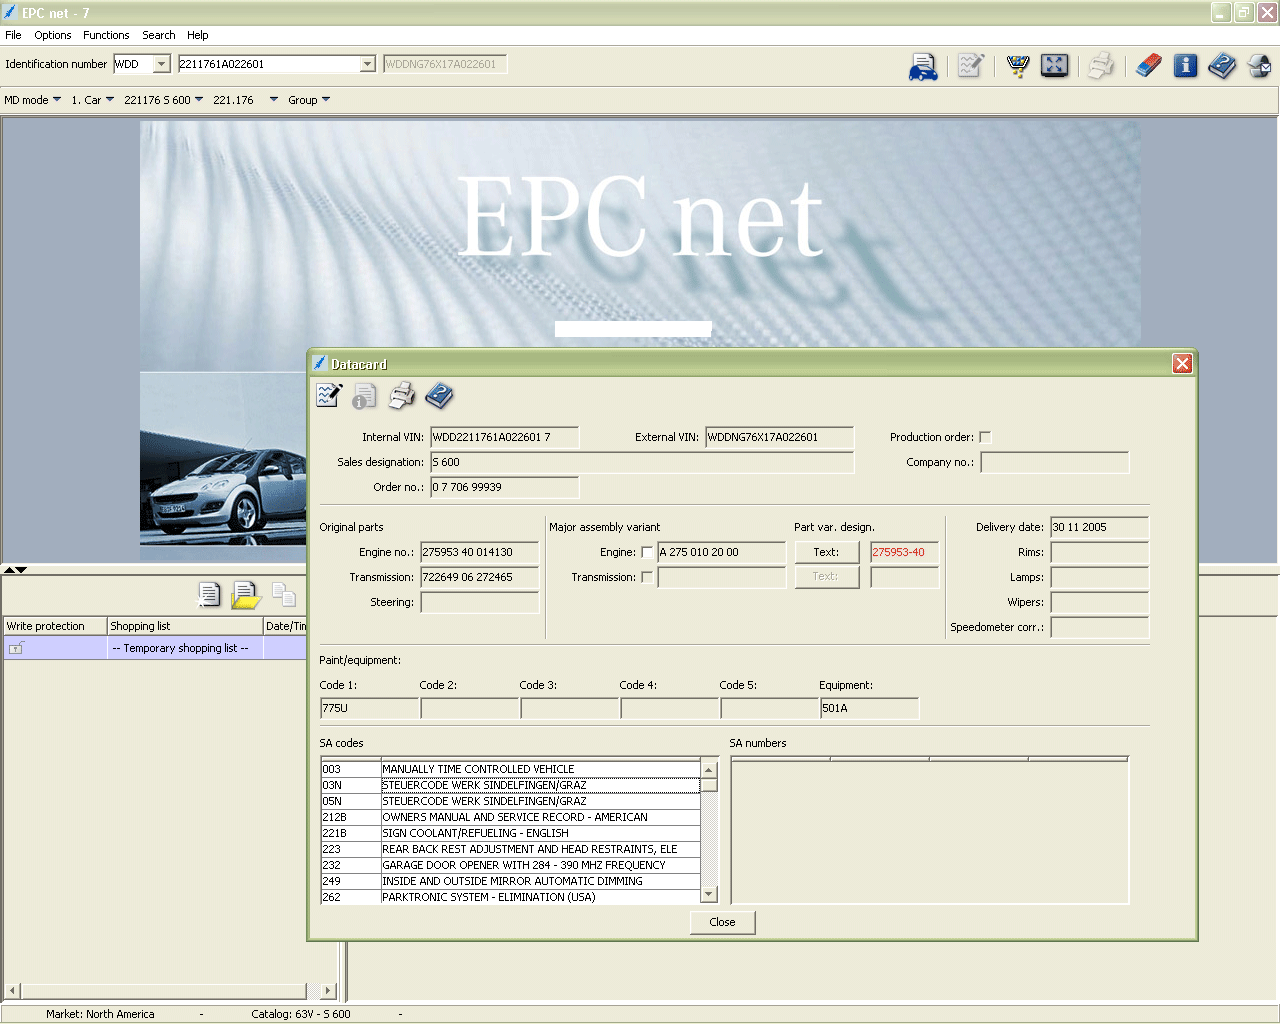
Task: Click the Internal VIN field
Action: (x=504, y=437)
